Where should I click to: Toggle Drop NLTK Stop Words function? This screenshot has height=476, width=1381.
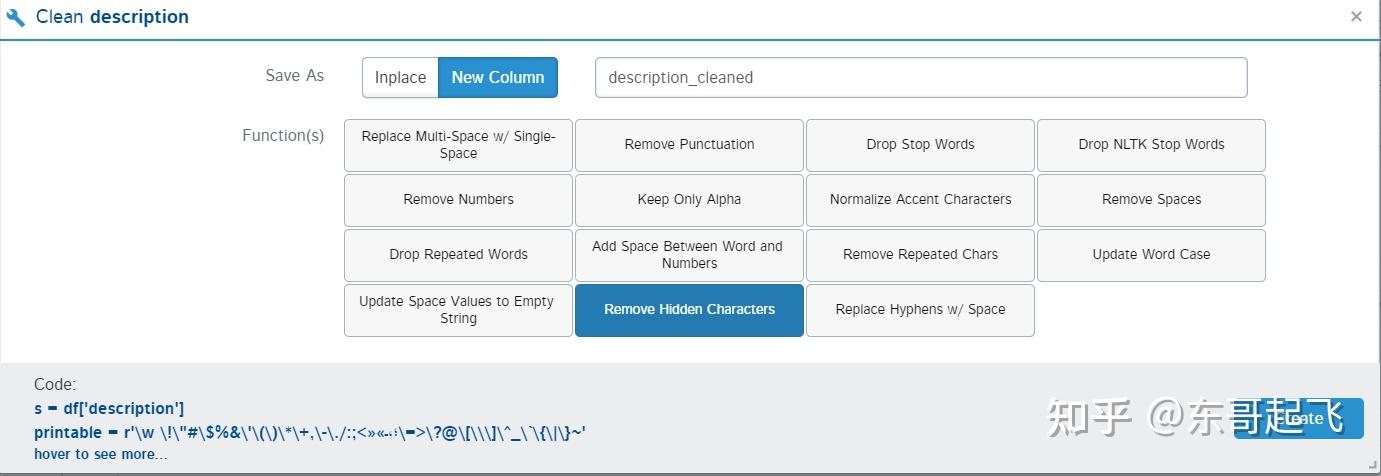click(x=1151, y=145)
